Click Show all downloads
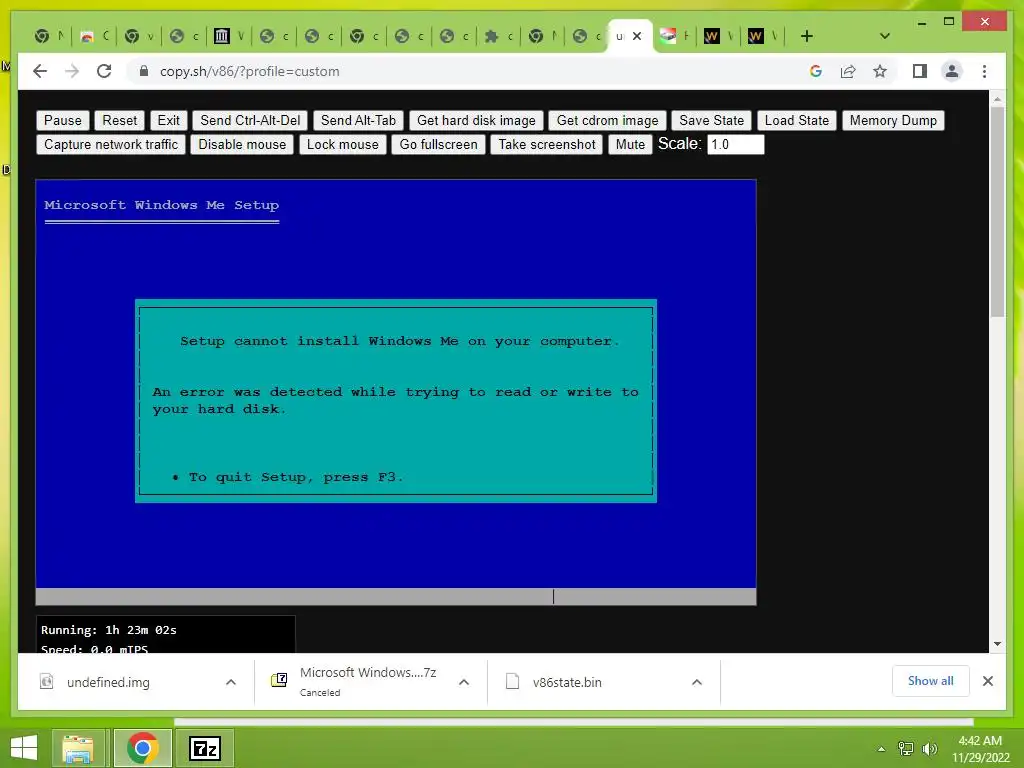 (x=931, y=680)
